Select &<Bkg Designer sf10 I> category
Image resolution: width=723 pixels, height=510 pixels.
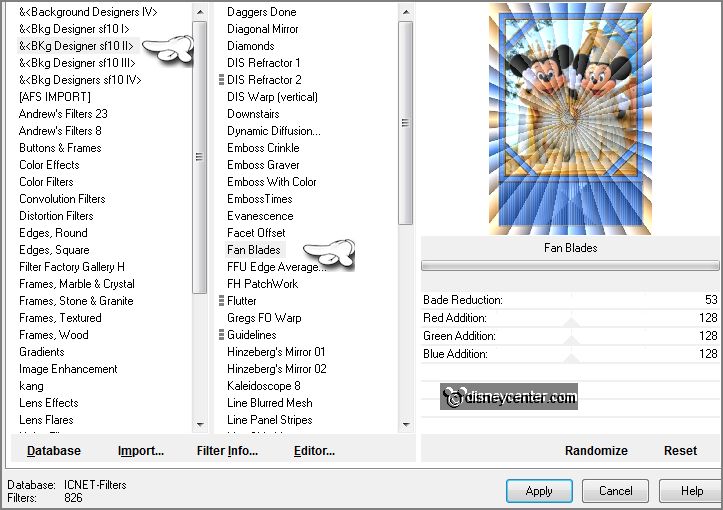click(x=74, y=29)
